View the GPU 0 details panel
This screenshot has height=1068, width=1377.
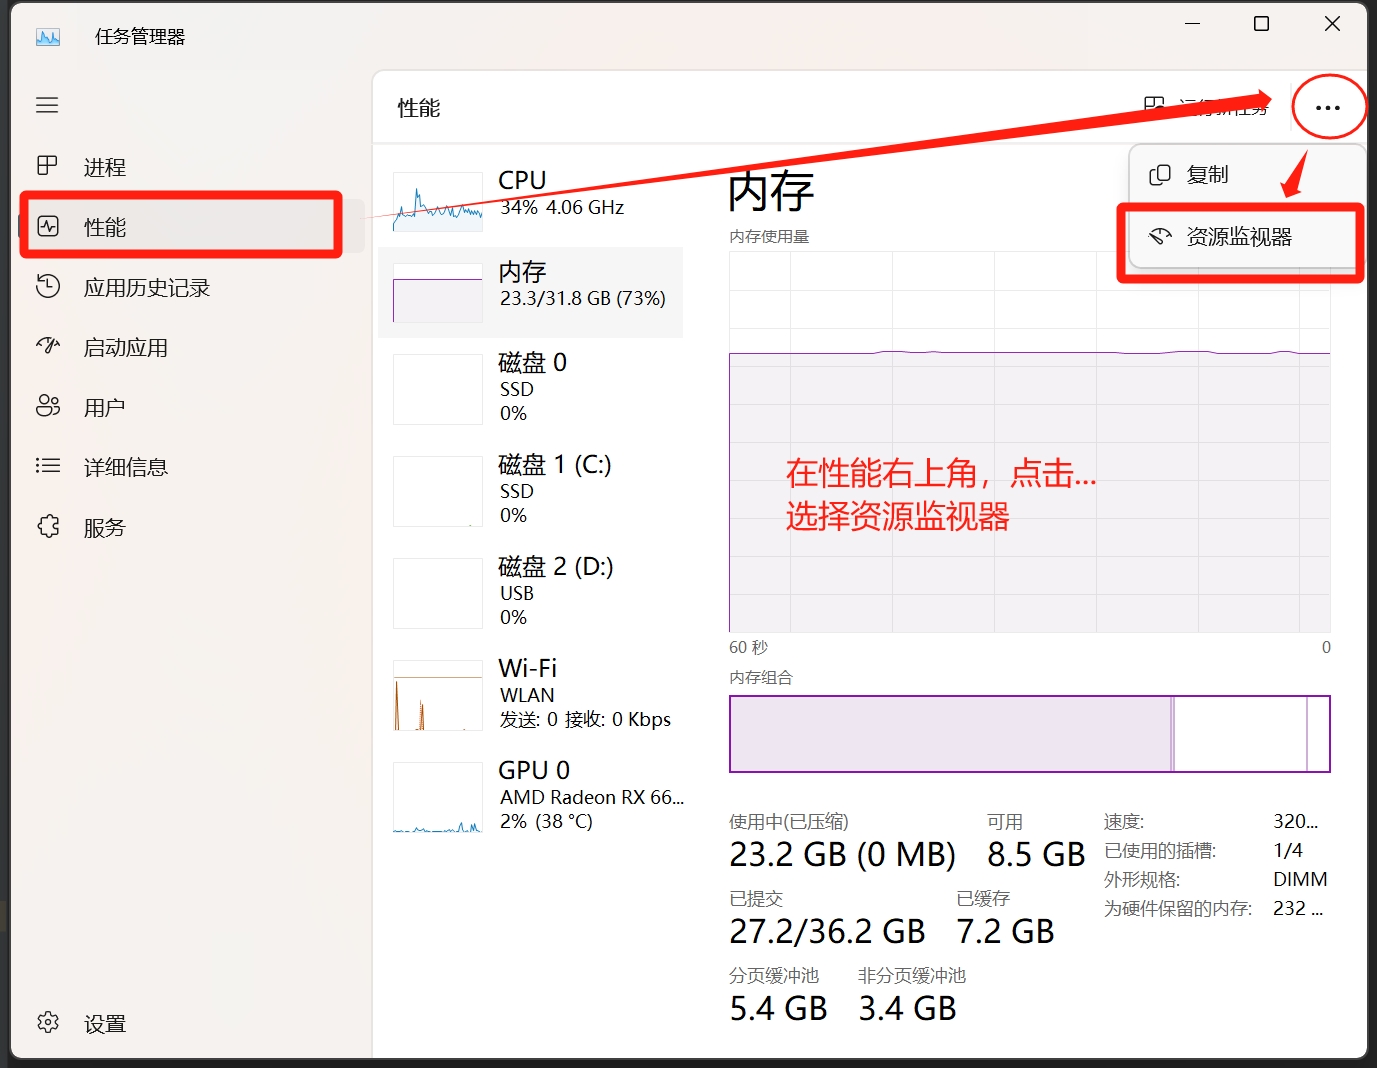tap(530, 795)
